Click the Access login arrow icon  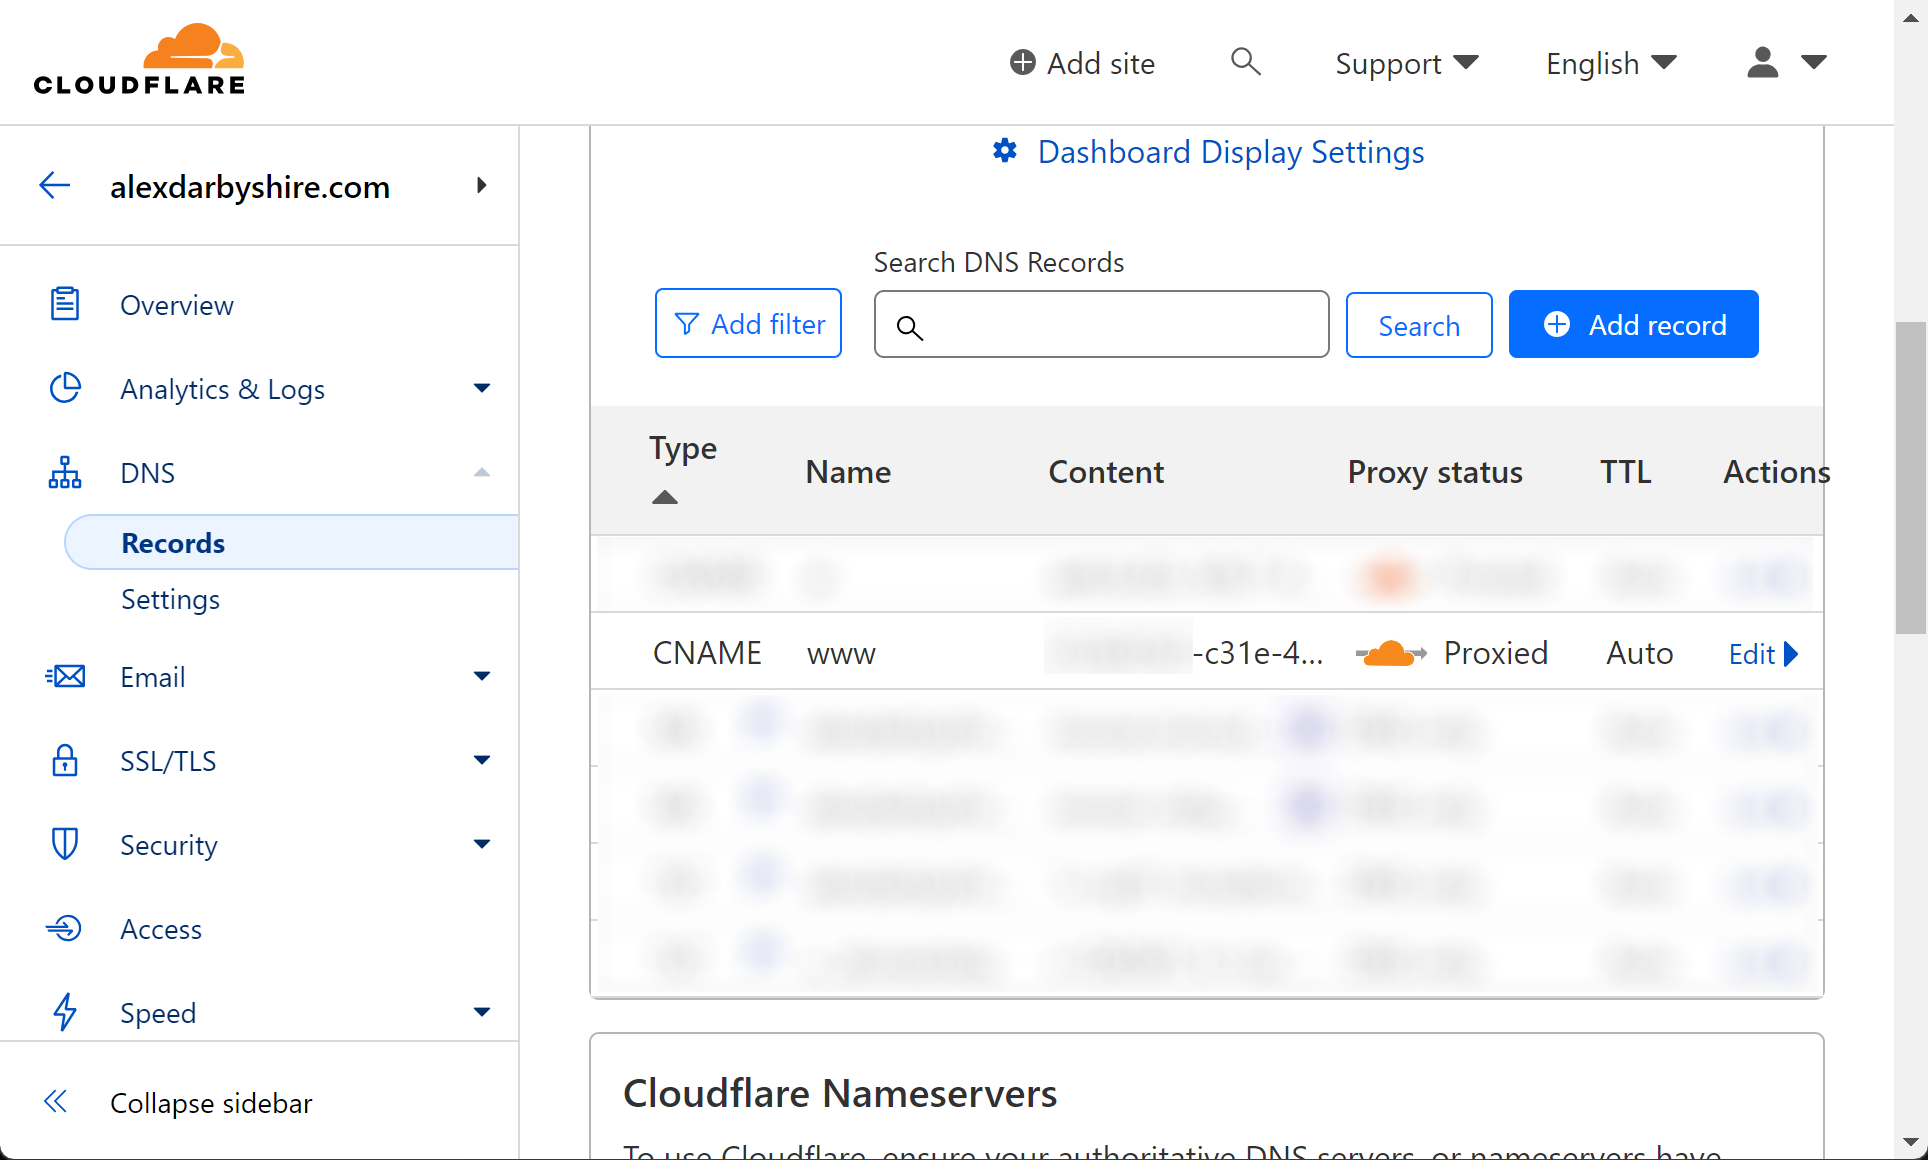(63, 928)
